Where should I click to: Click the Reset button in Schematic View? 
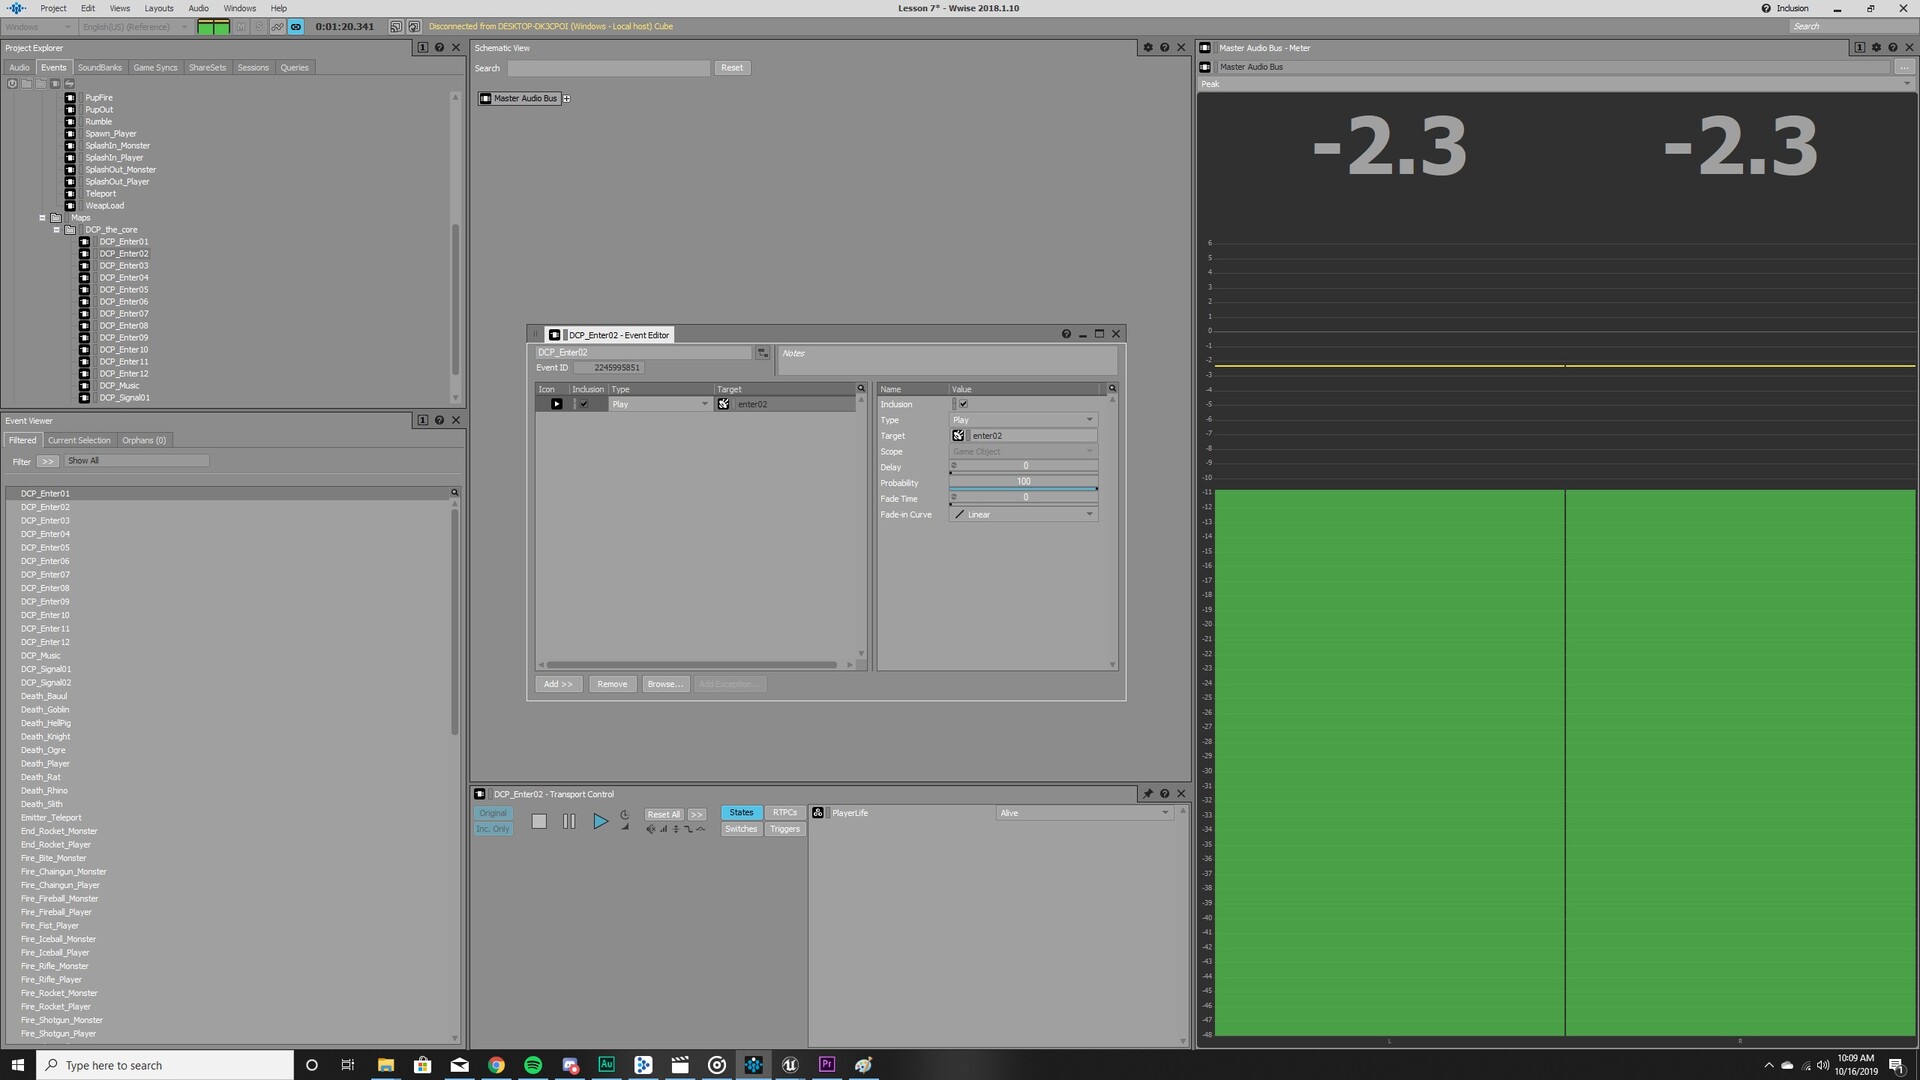click(732, 68)
